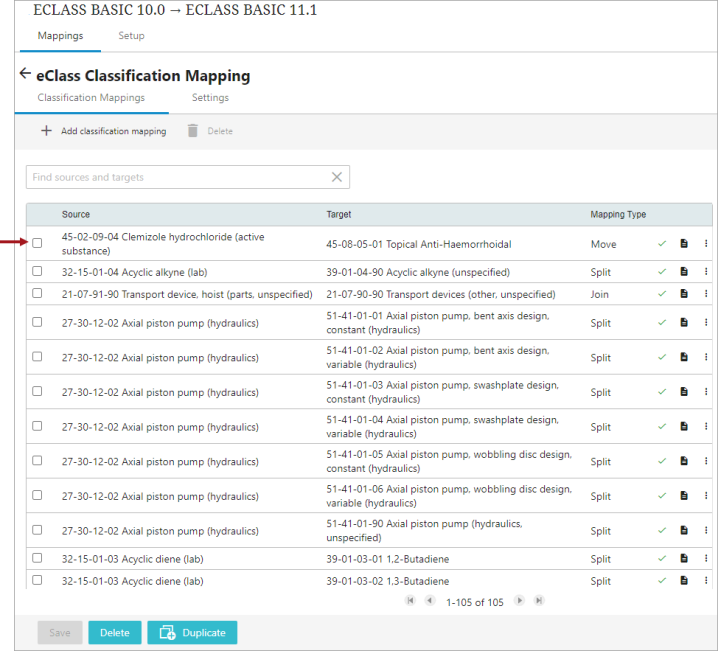Open three-dot menu for target 51-41-01-05 row
This screenshot has height=651, width=718.
point(706,461)
